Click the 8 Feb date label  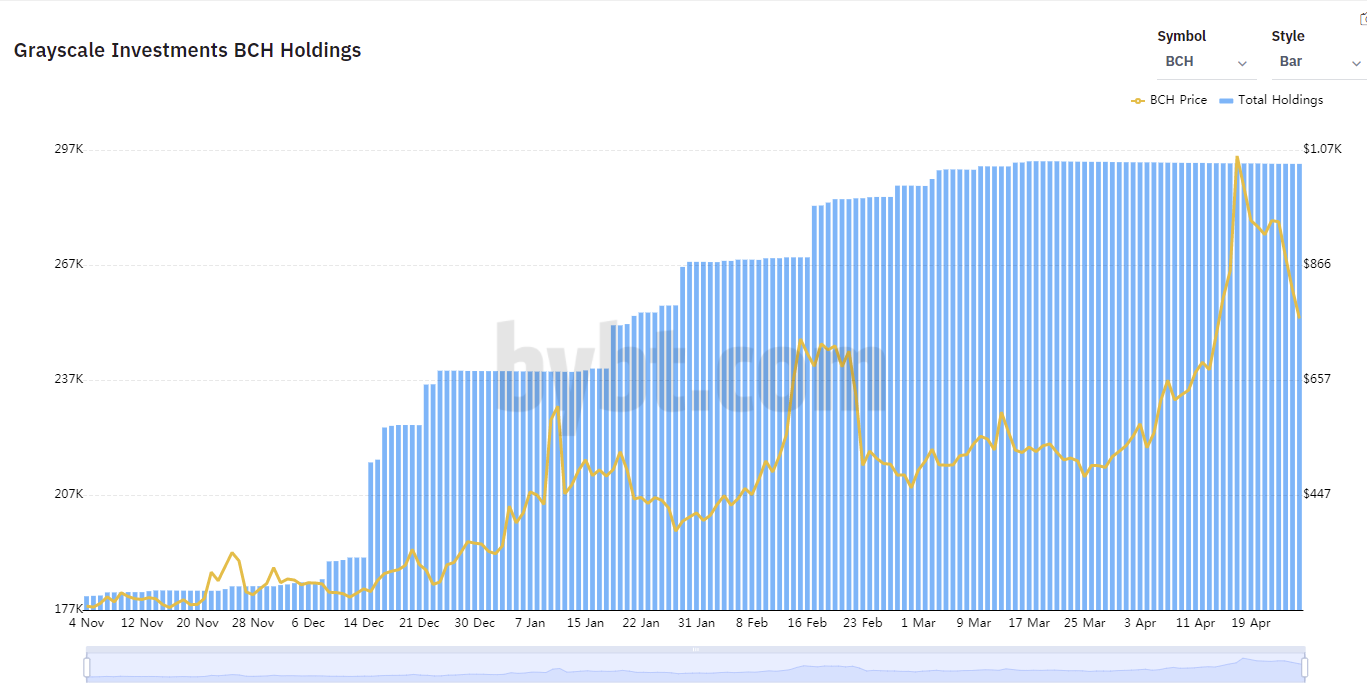coord(752,623)
